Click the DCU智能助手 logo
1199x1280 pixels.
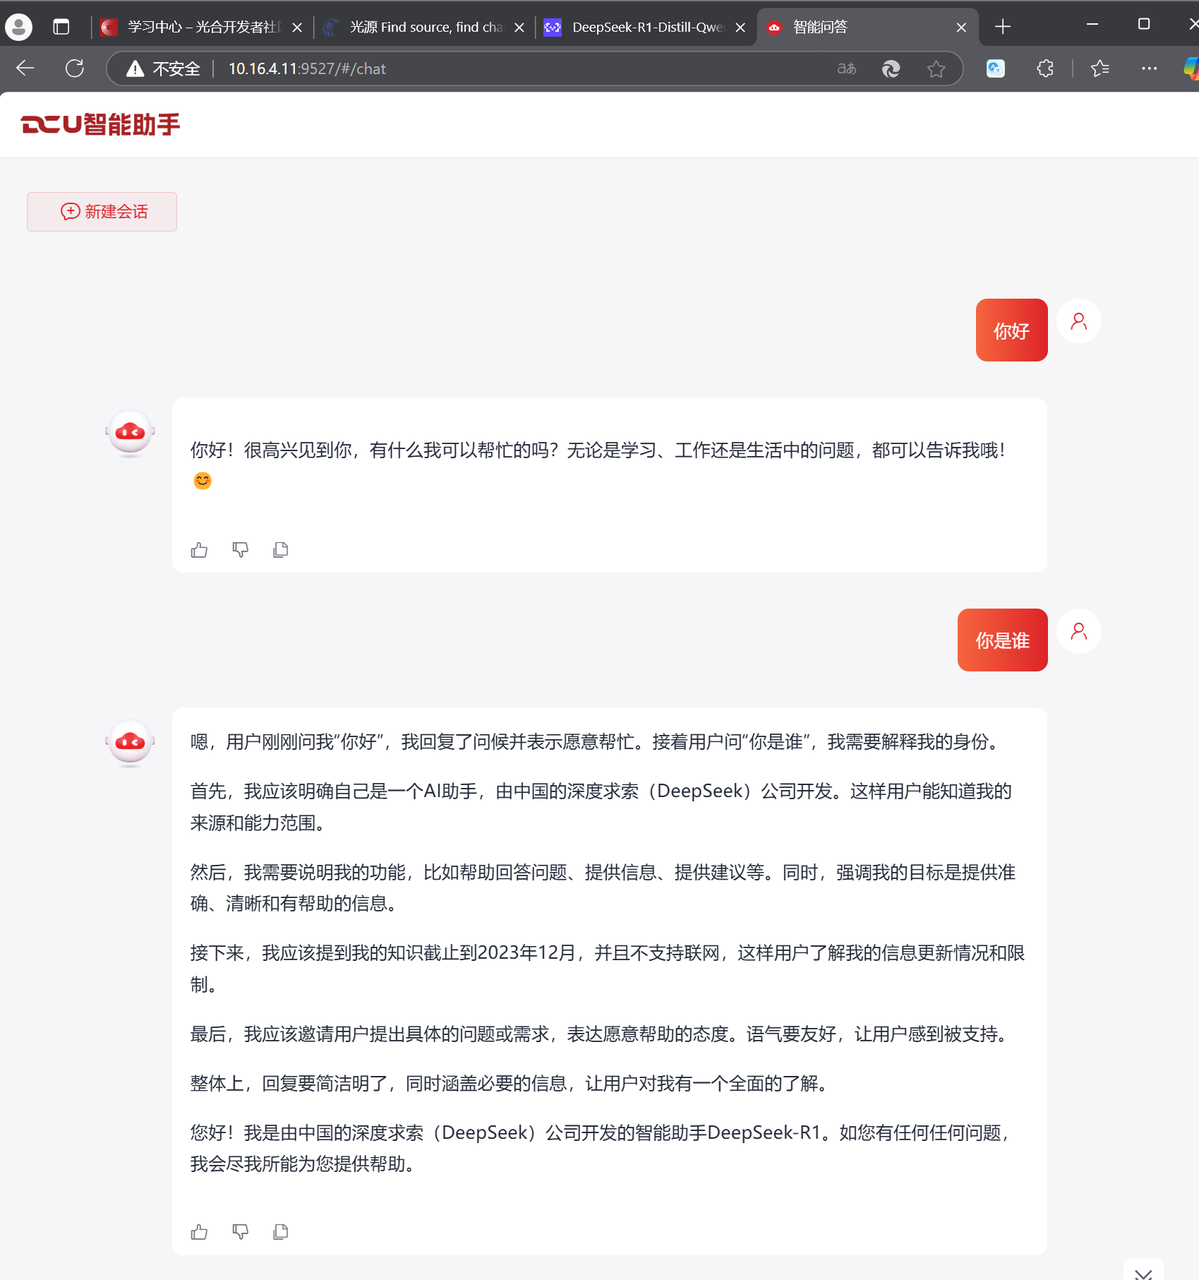(x=100, y=124)
